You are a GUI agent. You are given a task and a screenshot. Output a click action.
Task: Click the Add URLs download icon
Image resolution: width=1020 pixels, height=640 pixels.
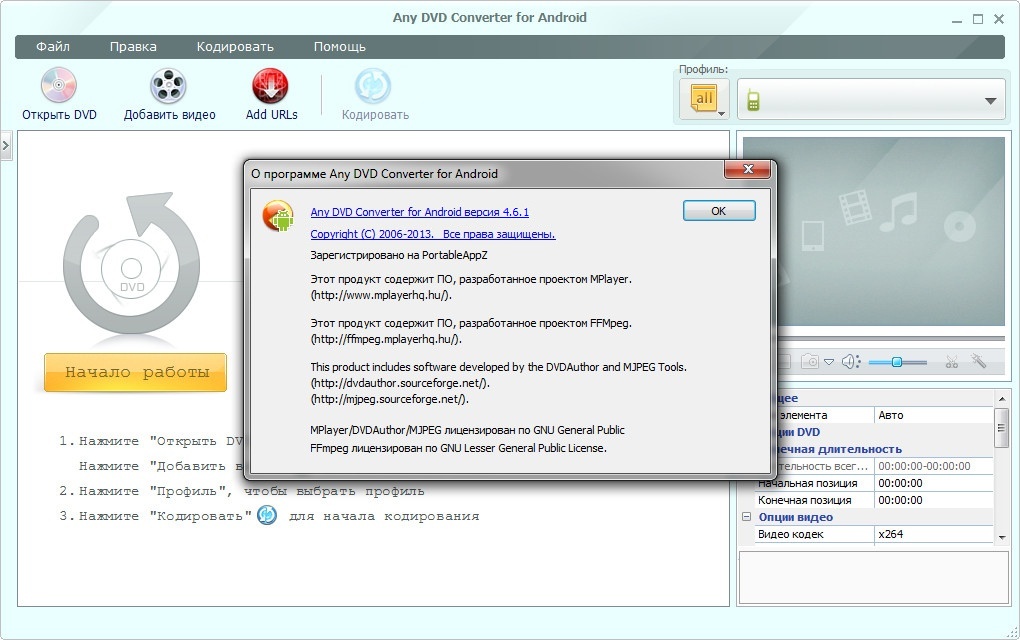click(x=271, y=86)
